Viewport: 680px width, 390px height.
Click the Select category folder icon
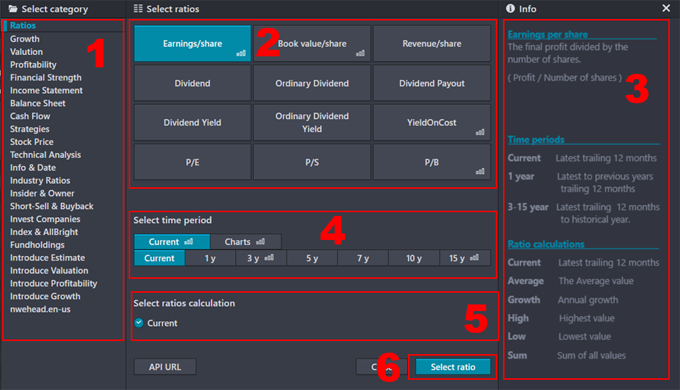13,9
